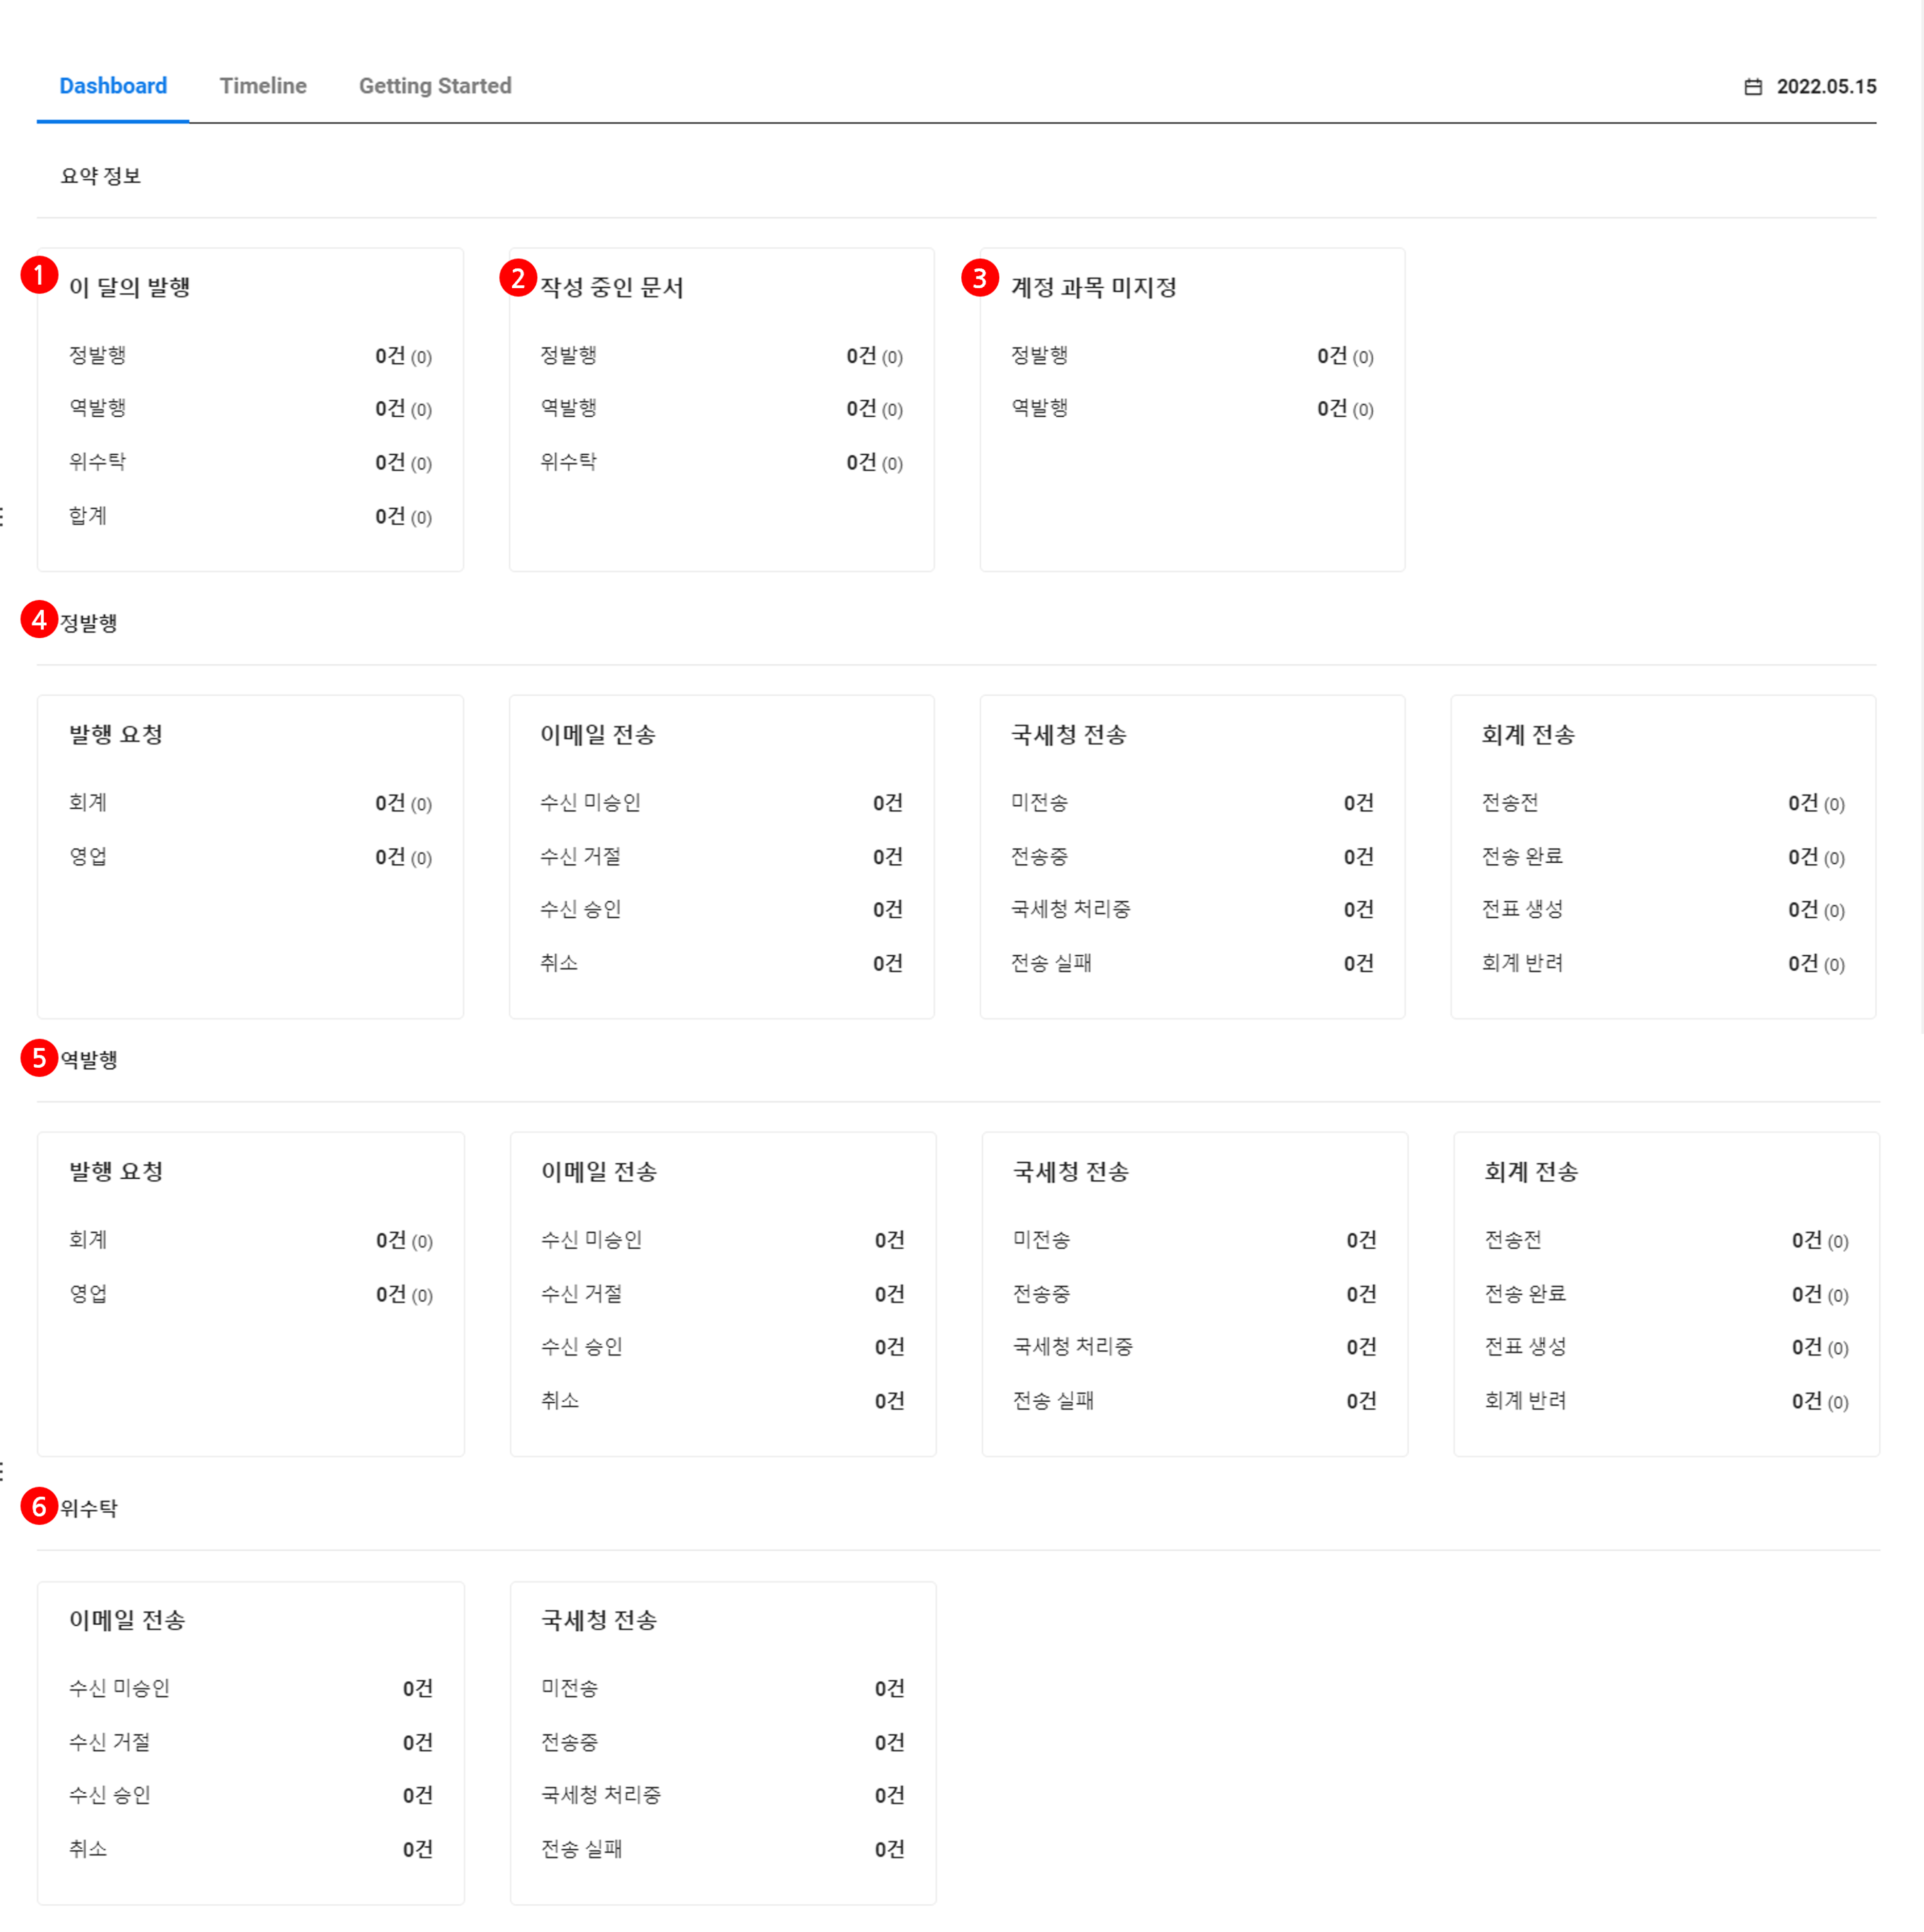Image resolution: width=1924 pixels, height=1932 pixels.
Task: Switch to the Timeline tab
Action: 263,86
